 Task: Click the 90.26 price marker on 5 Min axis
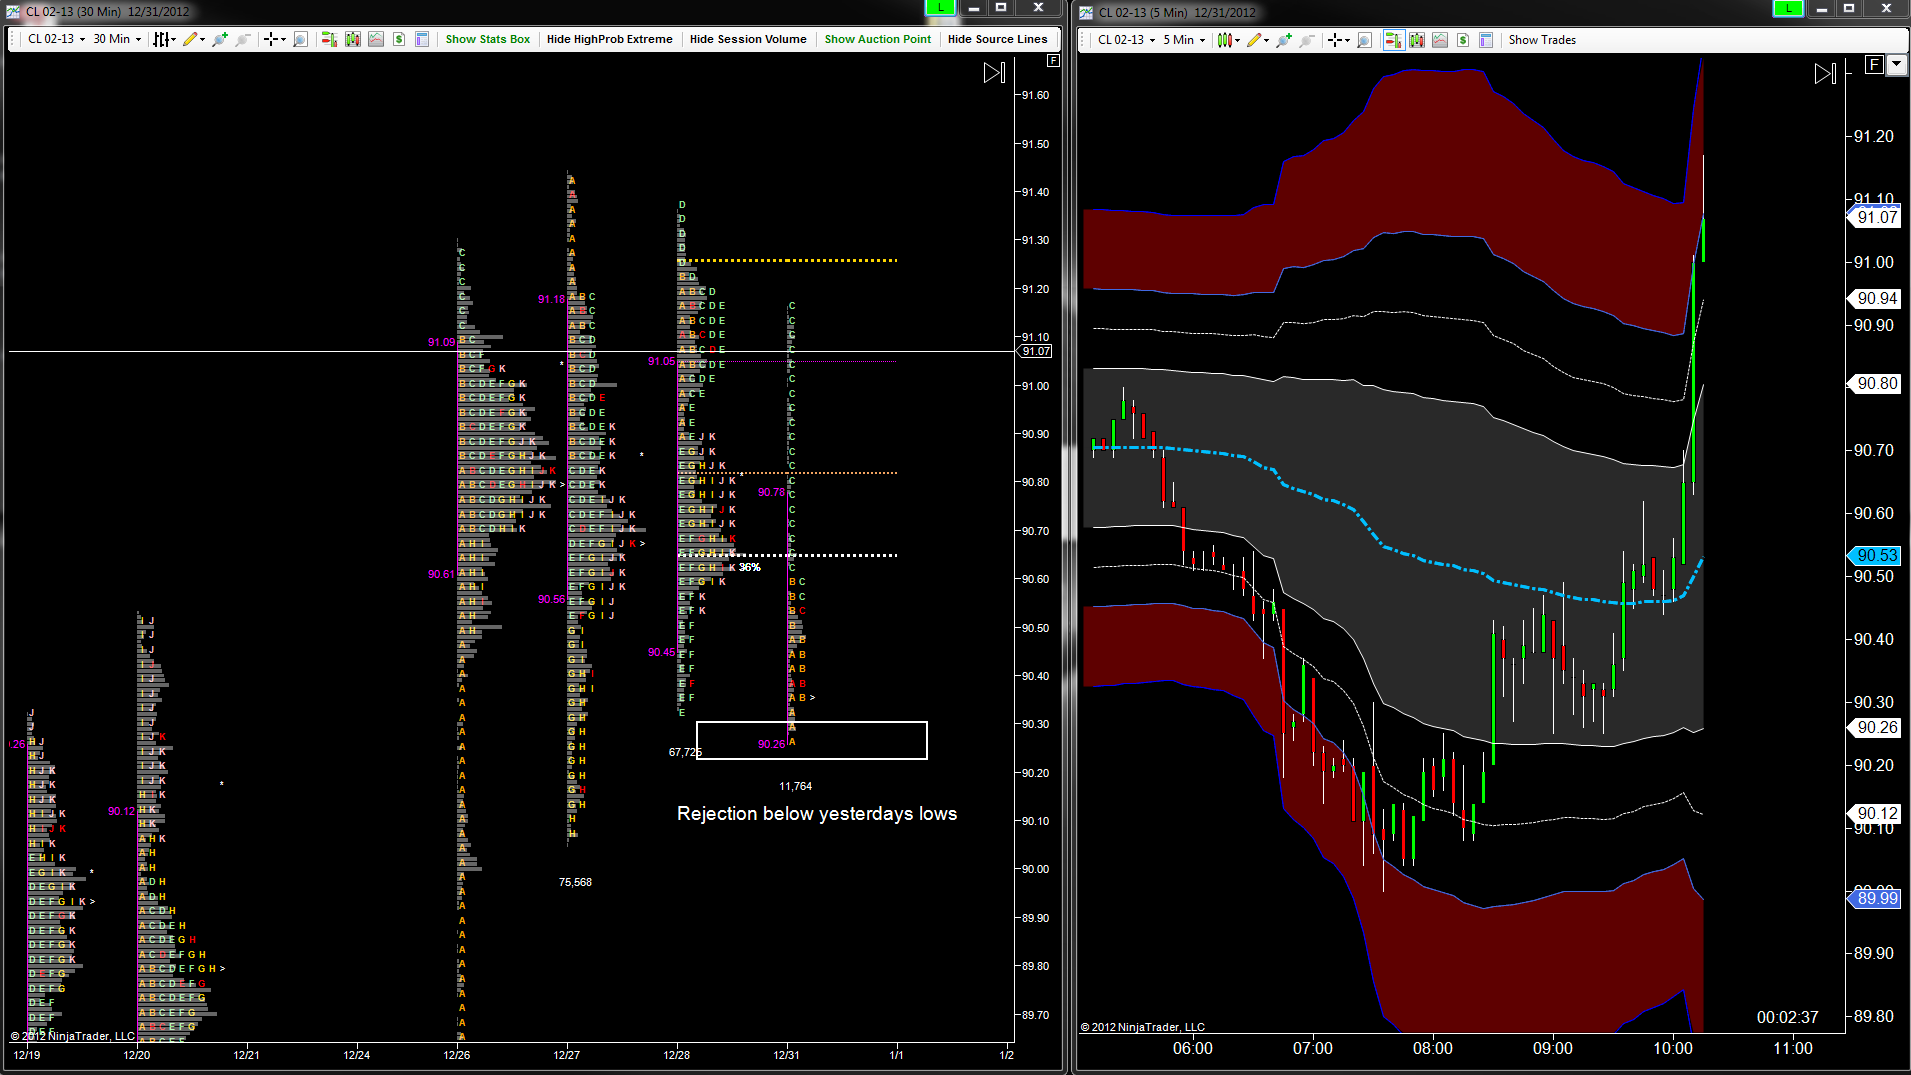(x=1876, y=727)
